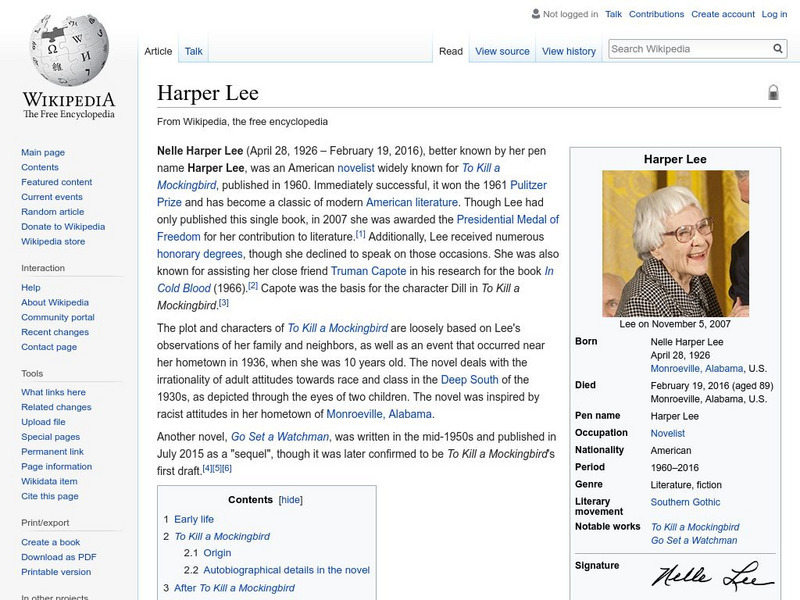
Task: Open Page information link
Action: coord(57,466)
